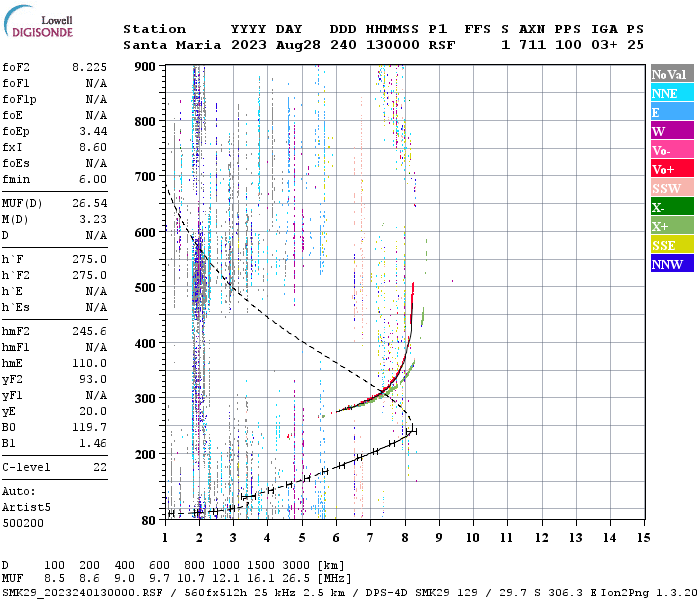Click the 80 km height axis label
This screenshot has height=600, width=700.
(149, 521)
